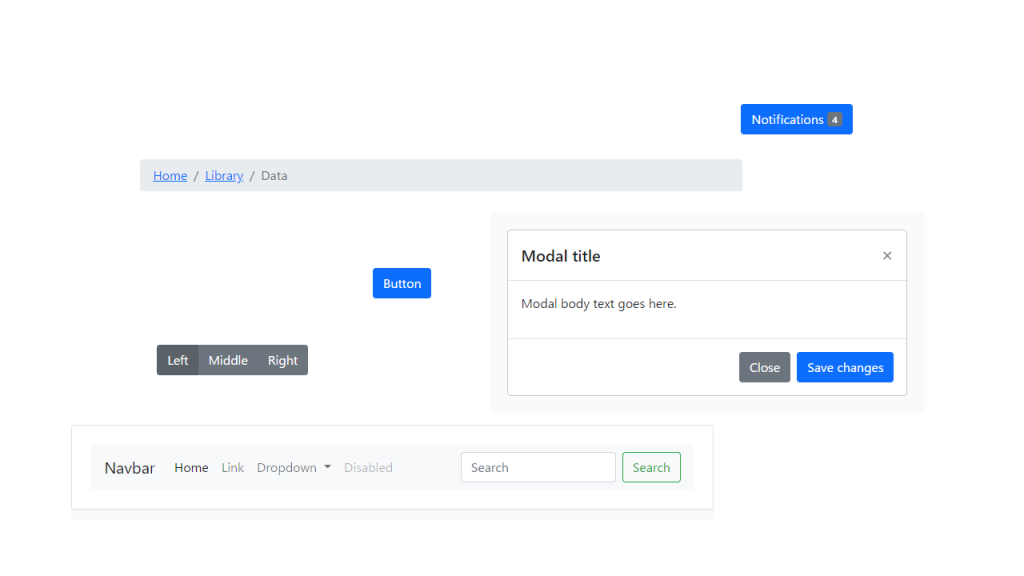The height and width of the screenshot is (576, 1024).
Task: Click the Data breadcrumb entry
Action: pyautogui.click(x=273, y=175)
